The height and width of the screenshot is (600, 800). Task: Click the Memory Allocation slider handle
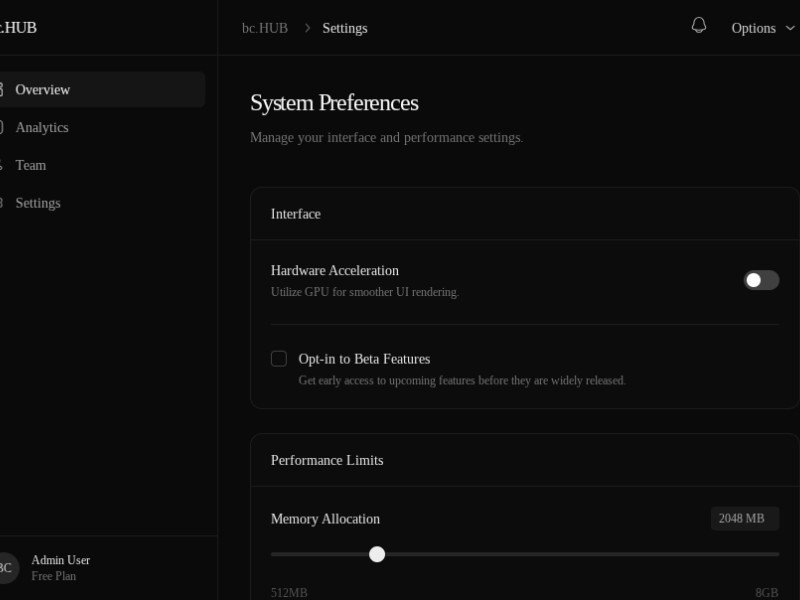coord(377,554)
